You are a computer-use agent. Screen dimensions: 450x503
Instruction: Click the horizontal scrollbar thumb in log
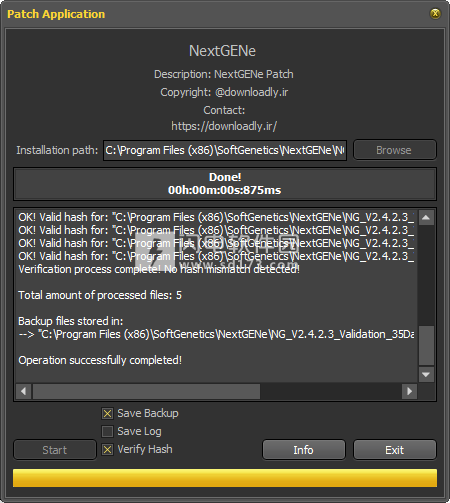[x=146, y=391]
